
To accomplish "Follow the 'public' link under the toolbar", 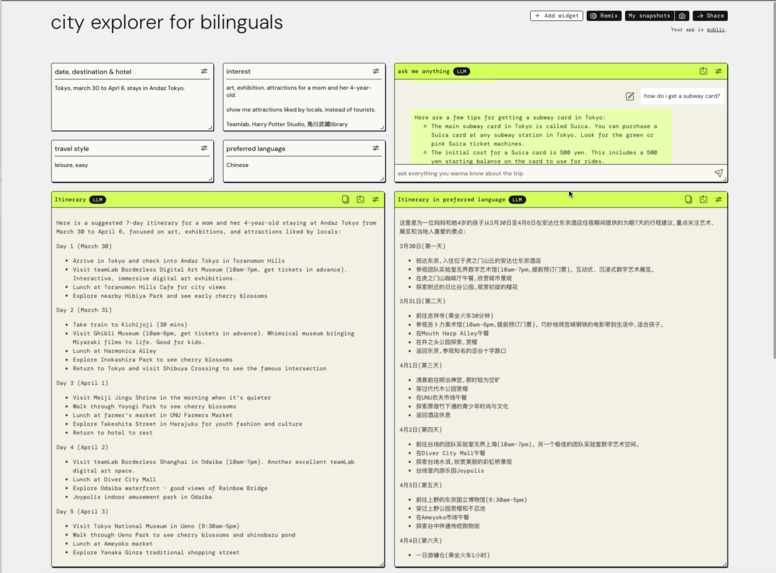I will tap(716, 30).
